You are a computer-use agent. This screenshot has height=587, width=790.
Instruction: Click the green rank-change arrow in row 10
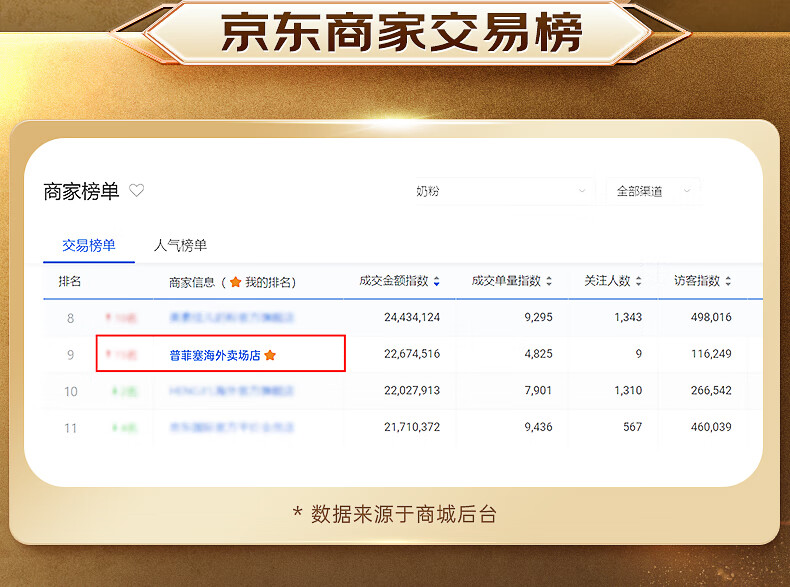[115, 391]
